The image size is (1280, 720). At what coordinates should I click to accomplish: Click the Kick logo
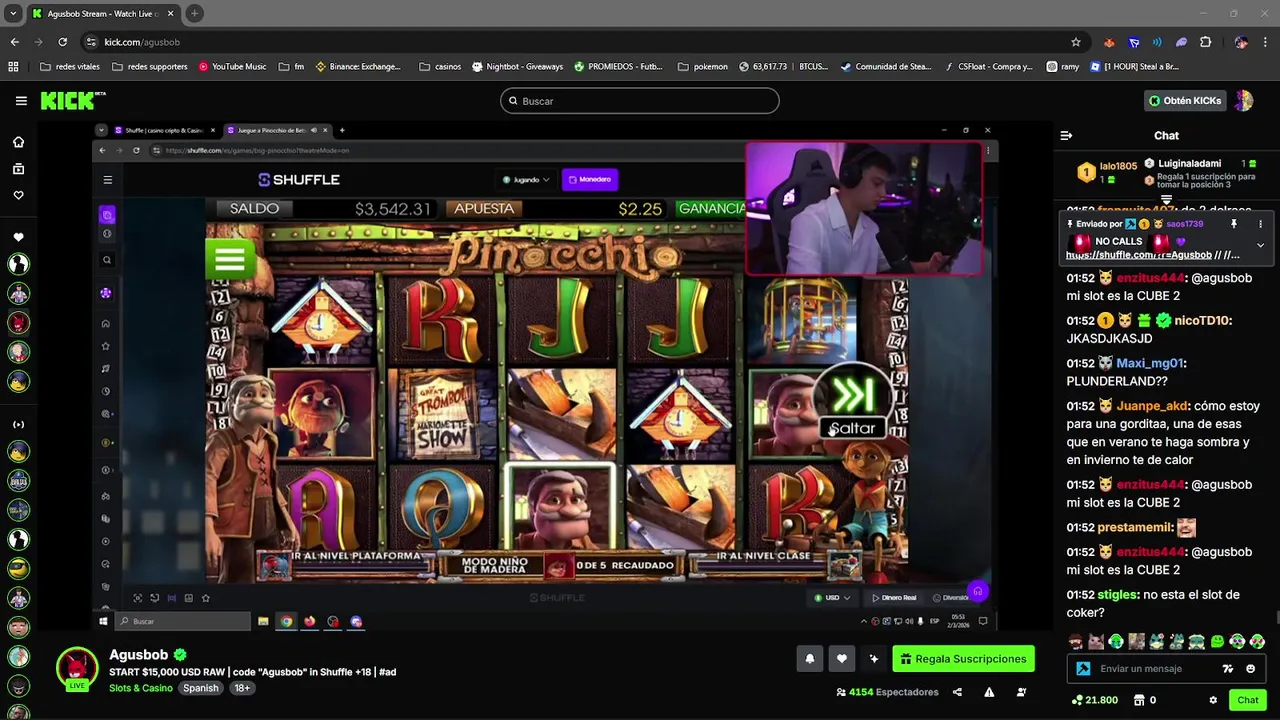72,100
